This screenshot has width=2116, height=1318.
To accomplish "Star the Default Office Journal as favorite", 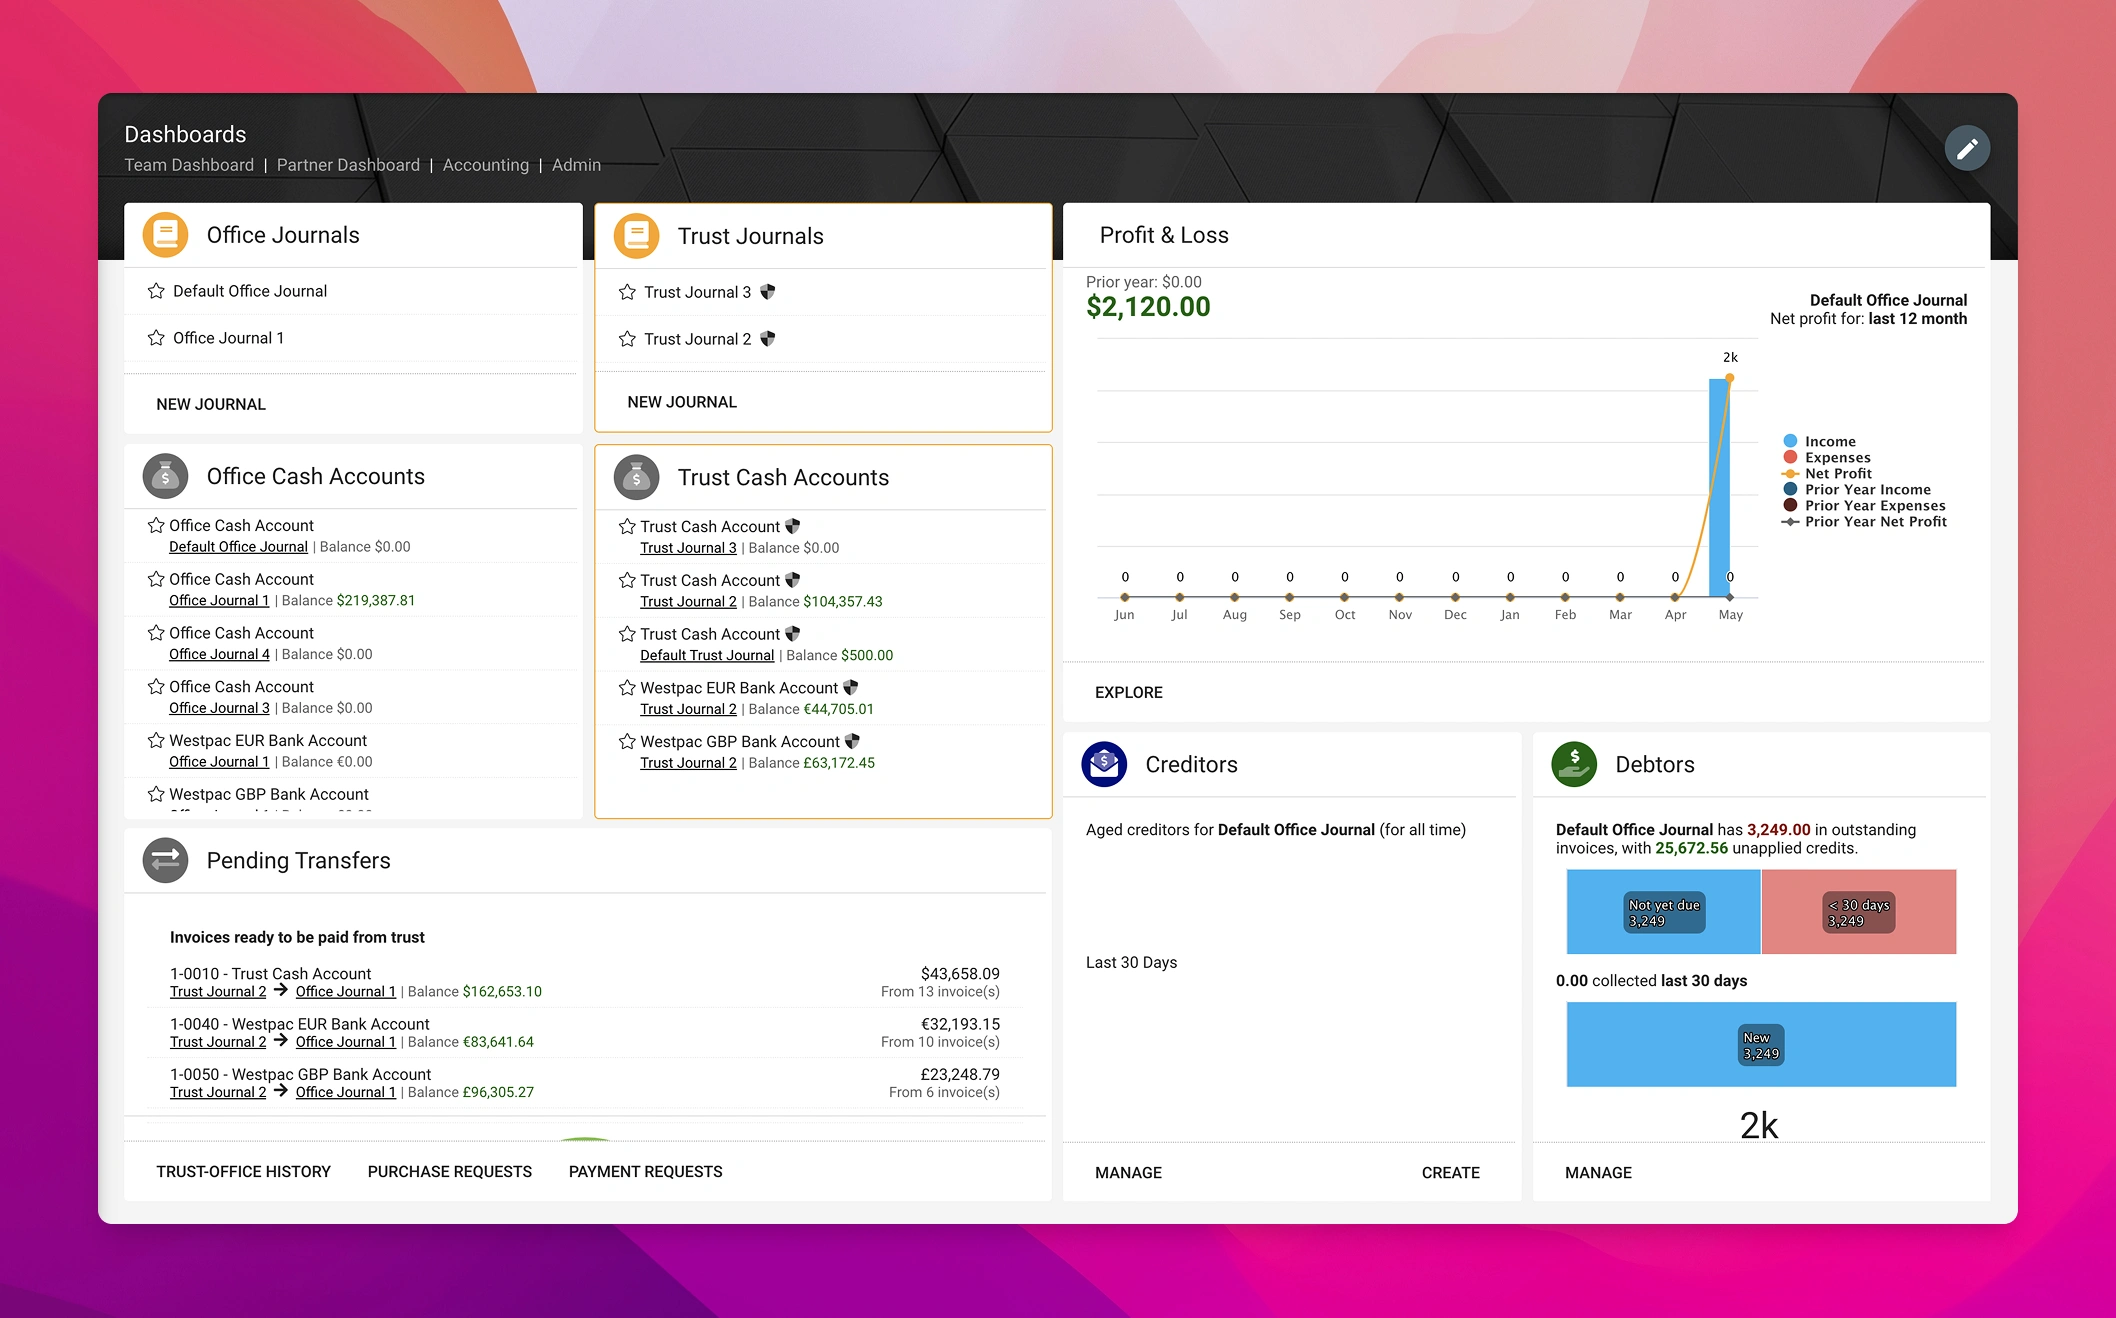I will tap(156, 291).
